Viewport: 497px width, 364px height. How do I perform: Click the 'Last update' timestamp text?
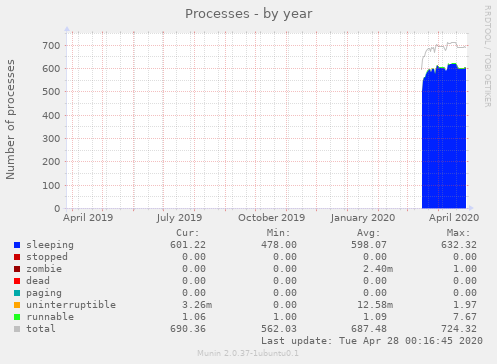[x=372, y=341]
